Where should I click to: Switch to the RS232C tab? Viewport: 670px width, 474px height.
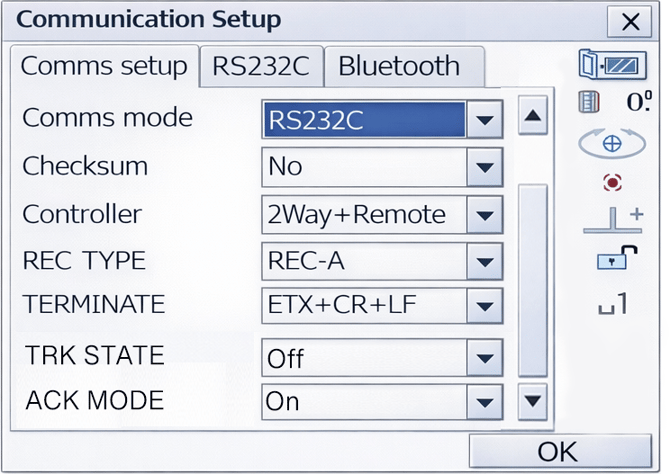pos(261,67)
